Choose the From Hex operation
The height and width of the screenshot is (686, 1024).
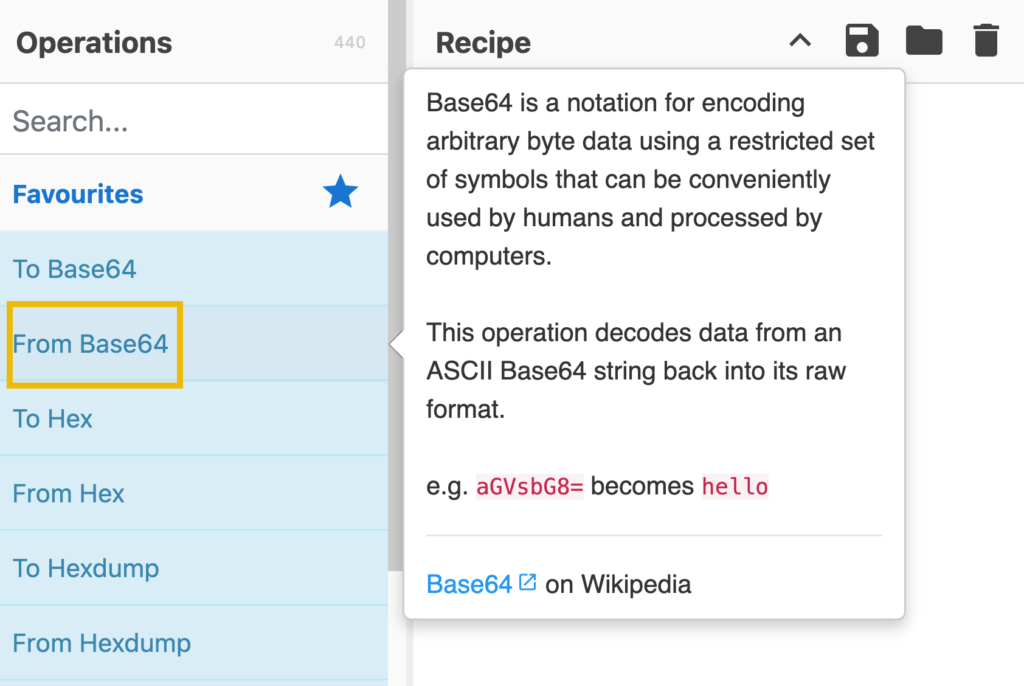tap(194, 493)
